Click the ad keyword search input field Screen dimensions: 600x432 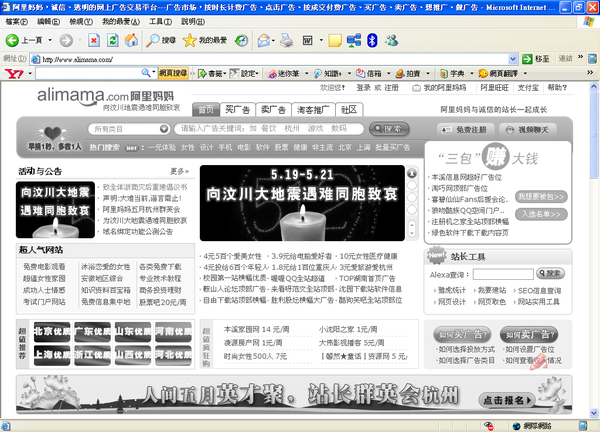click(269, 129)
